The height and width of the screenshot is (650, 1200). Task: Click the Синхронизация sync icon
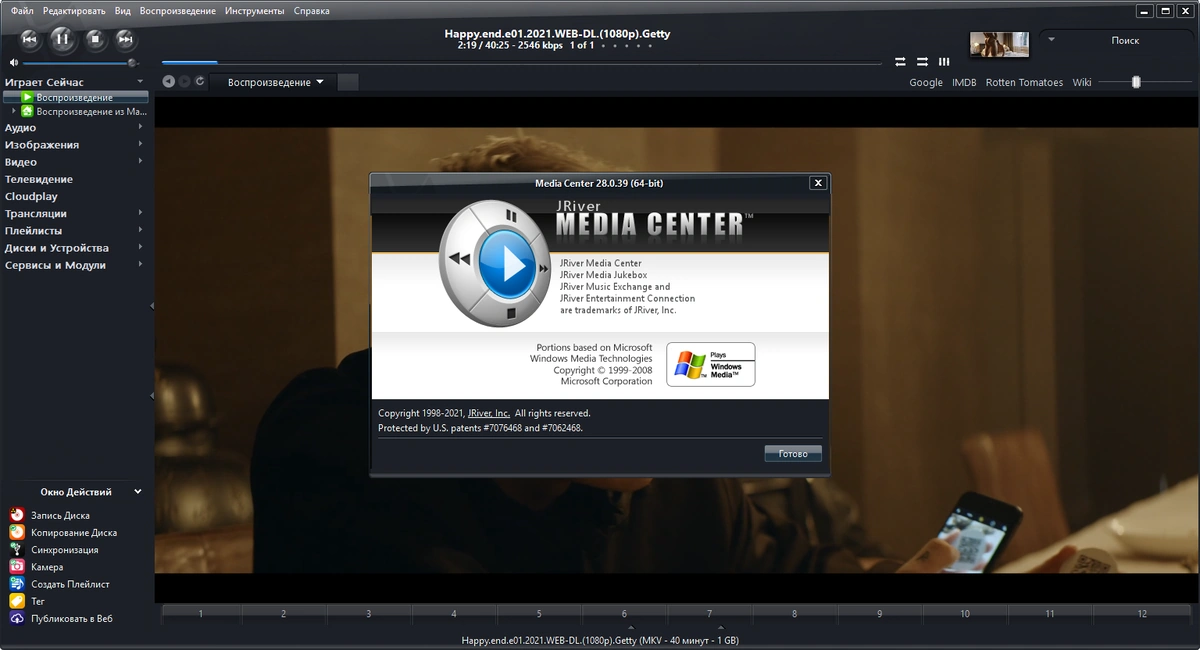coord(17,549)
